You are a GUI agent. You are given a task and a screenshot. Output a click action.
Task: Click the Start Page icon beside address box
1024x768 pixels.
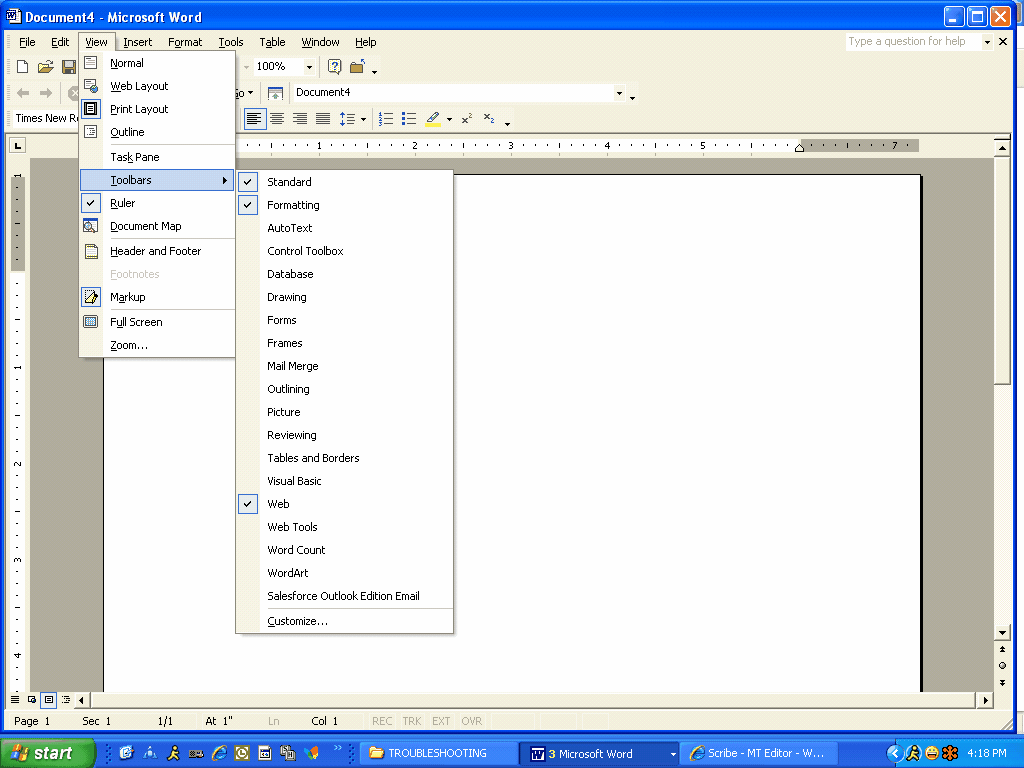(276, 93)
